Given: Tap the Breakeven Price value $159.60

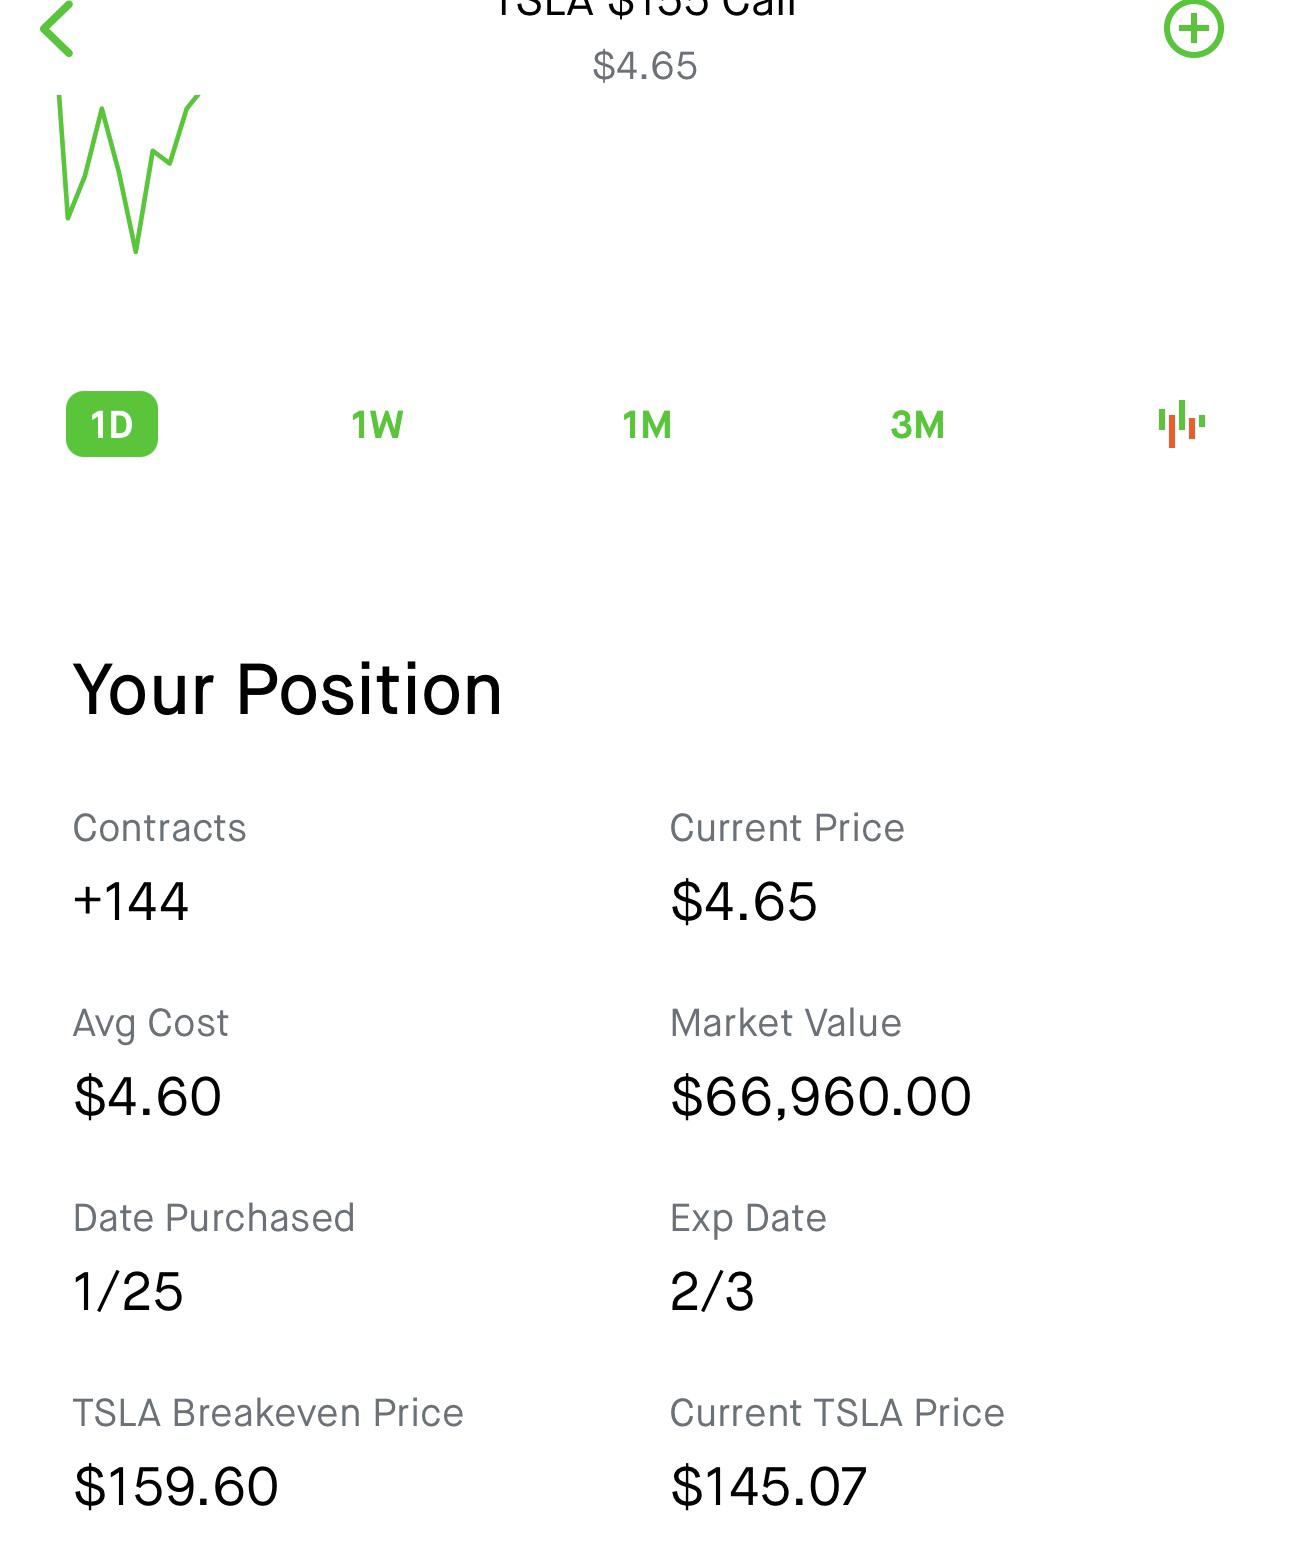Looking at the screenshot, I should 176,1486.
